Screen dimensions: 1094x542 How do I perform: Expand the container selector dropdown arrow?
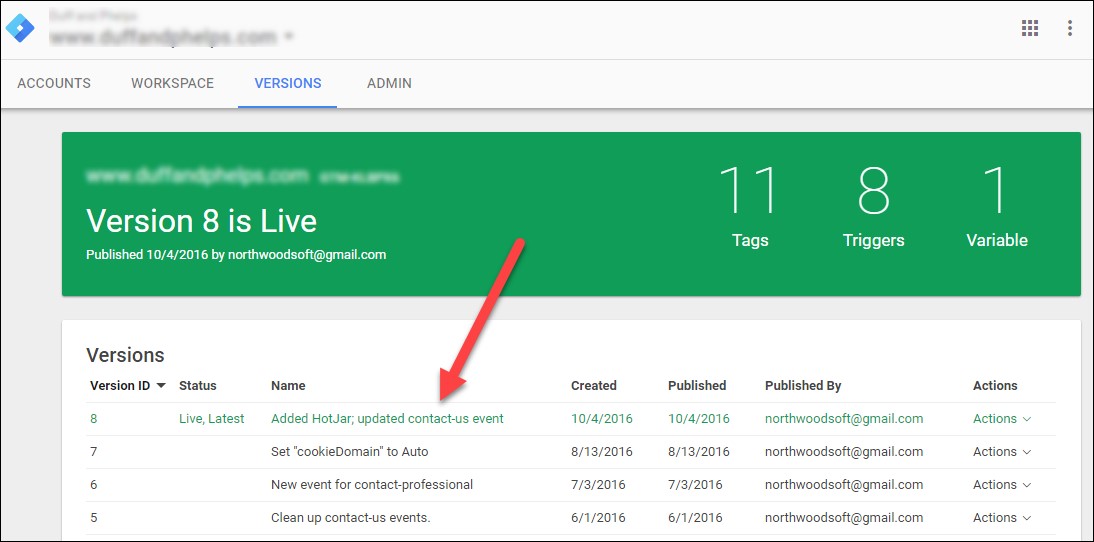pos(289,36)
